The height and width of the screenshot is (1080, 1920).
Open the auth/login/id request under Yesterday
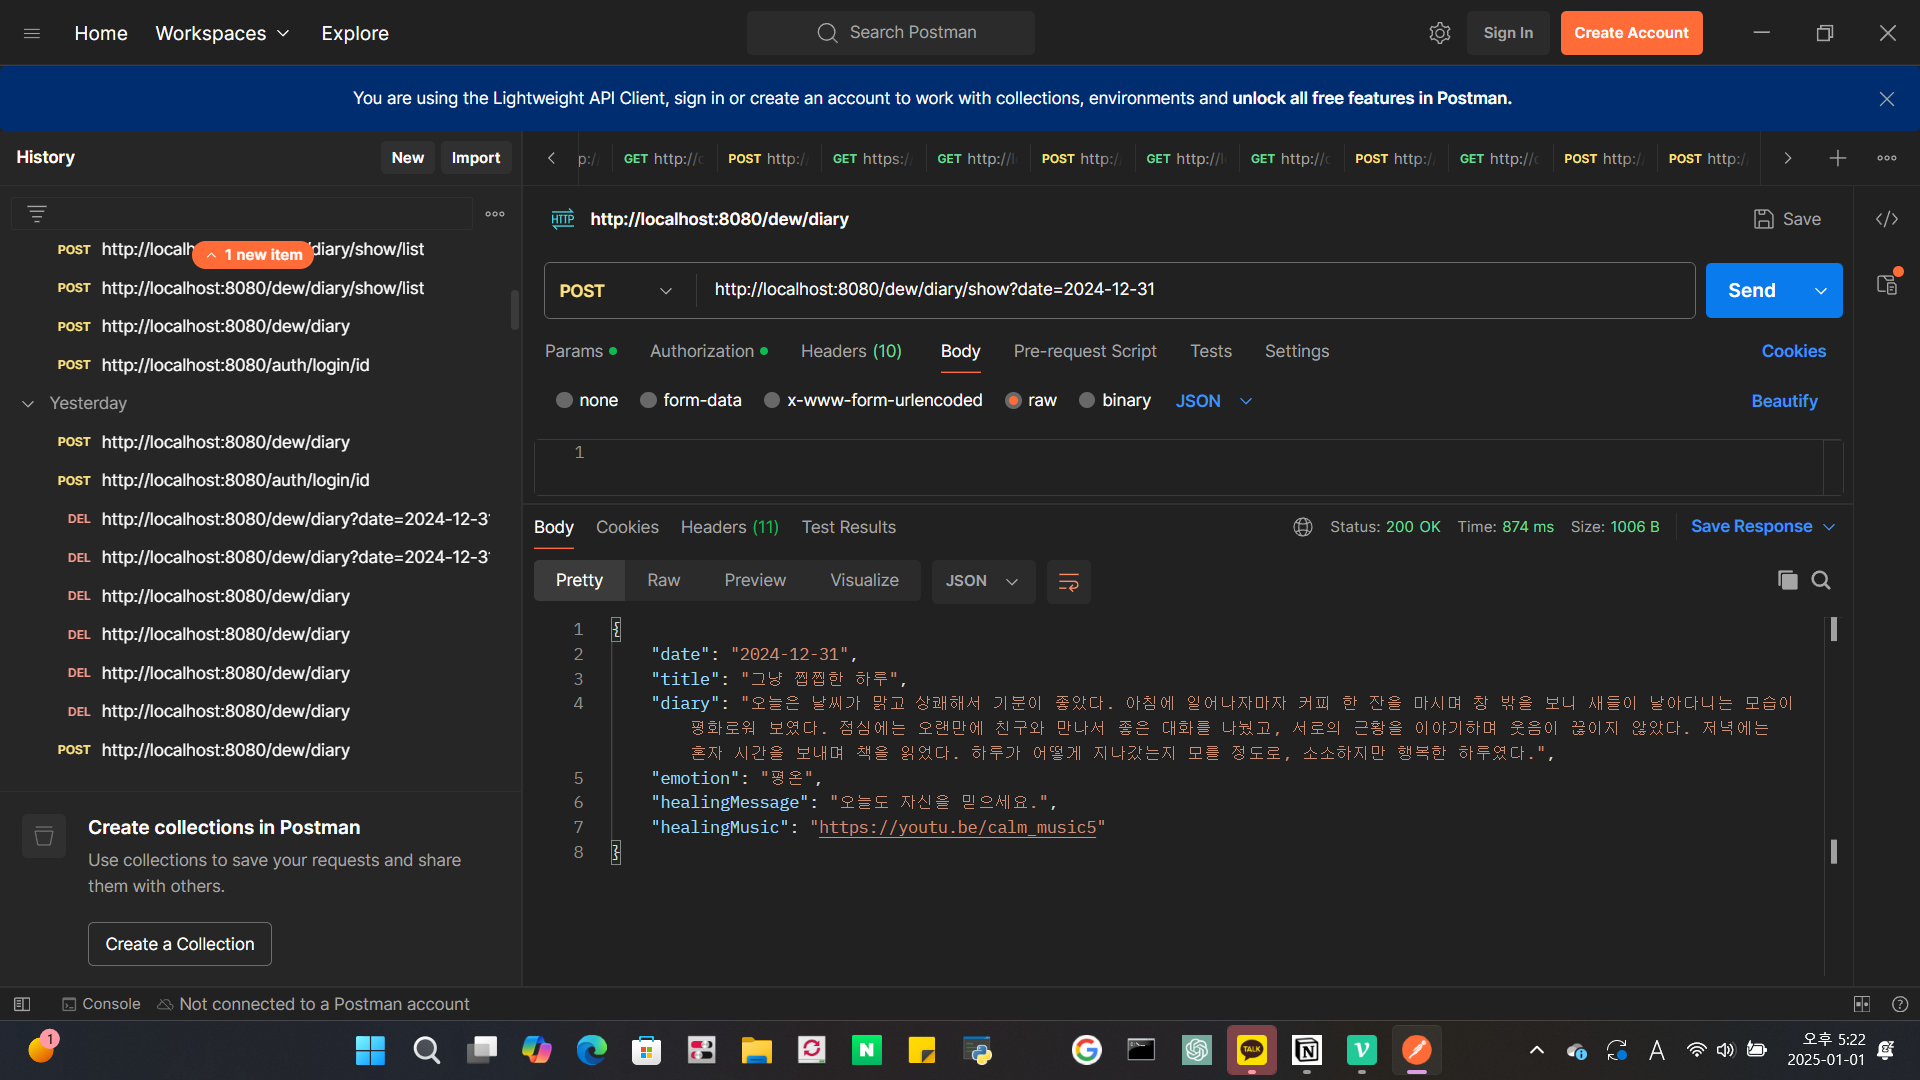236,480
